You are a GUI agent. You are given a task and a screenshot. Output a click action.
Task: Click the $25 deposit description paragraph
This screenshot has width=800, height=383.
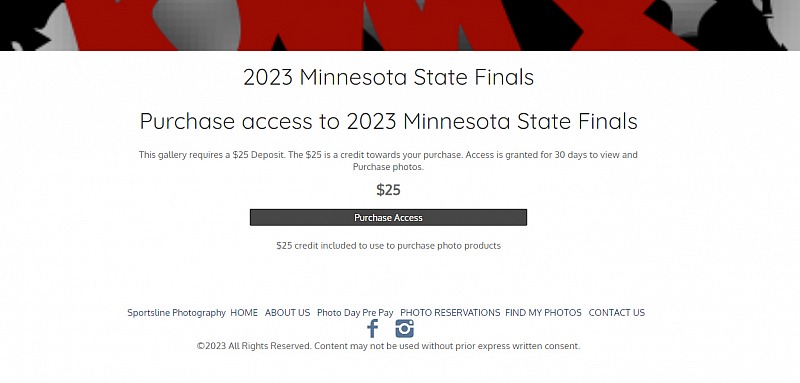pyautogui.click(x=388, y=161)
